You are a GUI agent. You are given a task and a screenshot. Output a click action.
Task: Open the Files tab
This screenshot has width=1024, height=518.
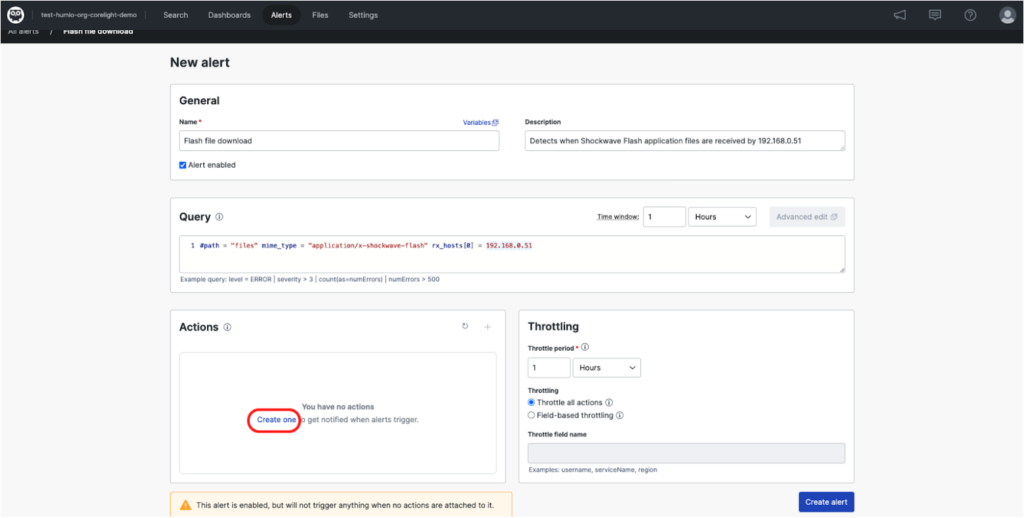click(321, 15)
